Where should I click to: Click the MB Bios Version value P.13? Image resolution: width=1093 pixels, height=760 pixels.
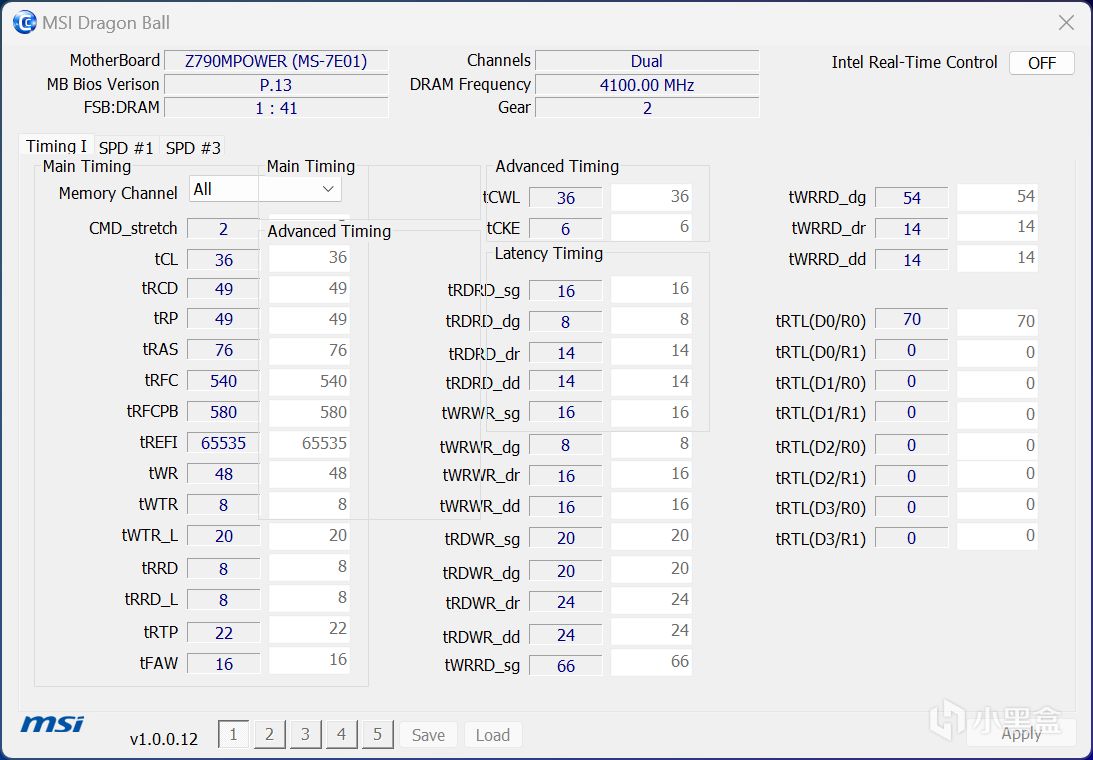click(276, 85)
